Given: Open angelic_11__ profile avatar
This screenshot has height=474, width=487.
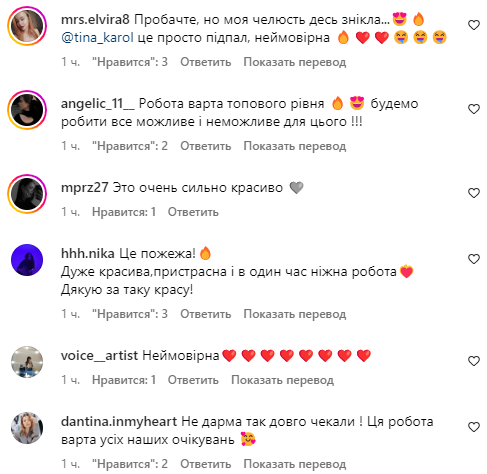Looking at the screenshot, I should point(27,110).
